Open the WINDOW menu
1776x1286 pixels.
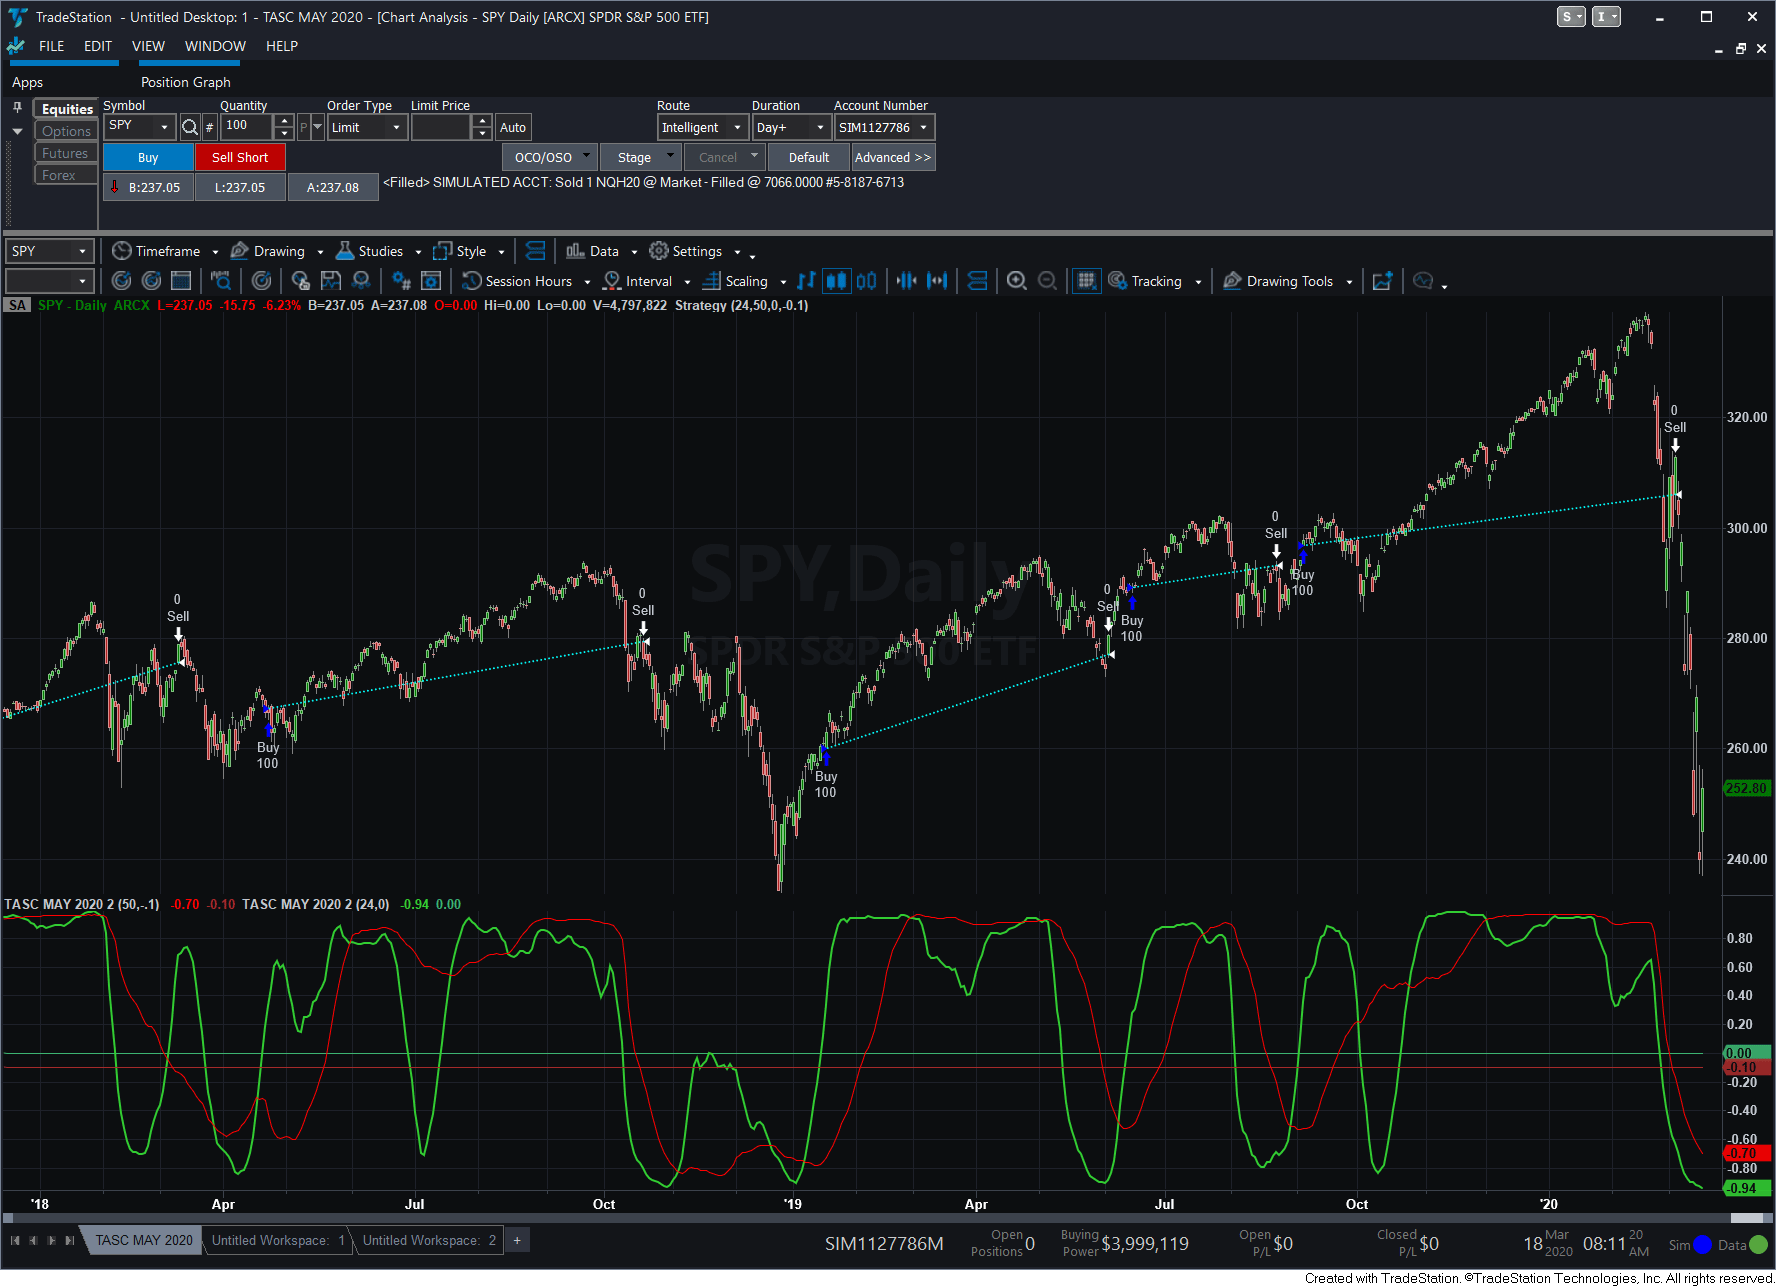[x=215, y=46]
